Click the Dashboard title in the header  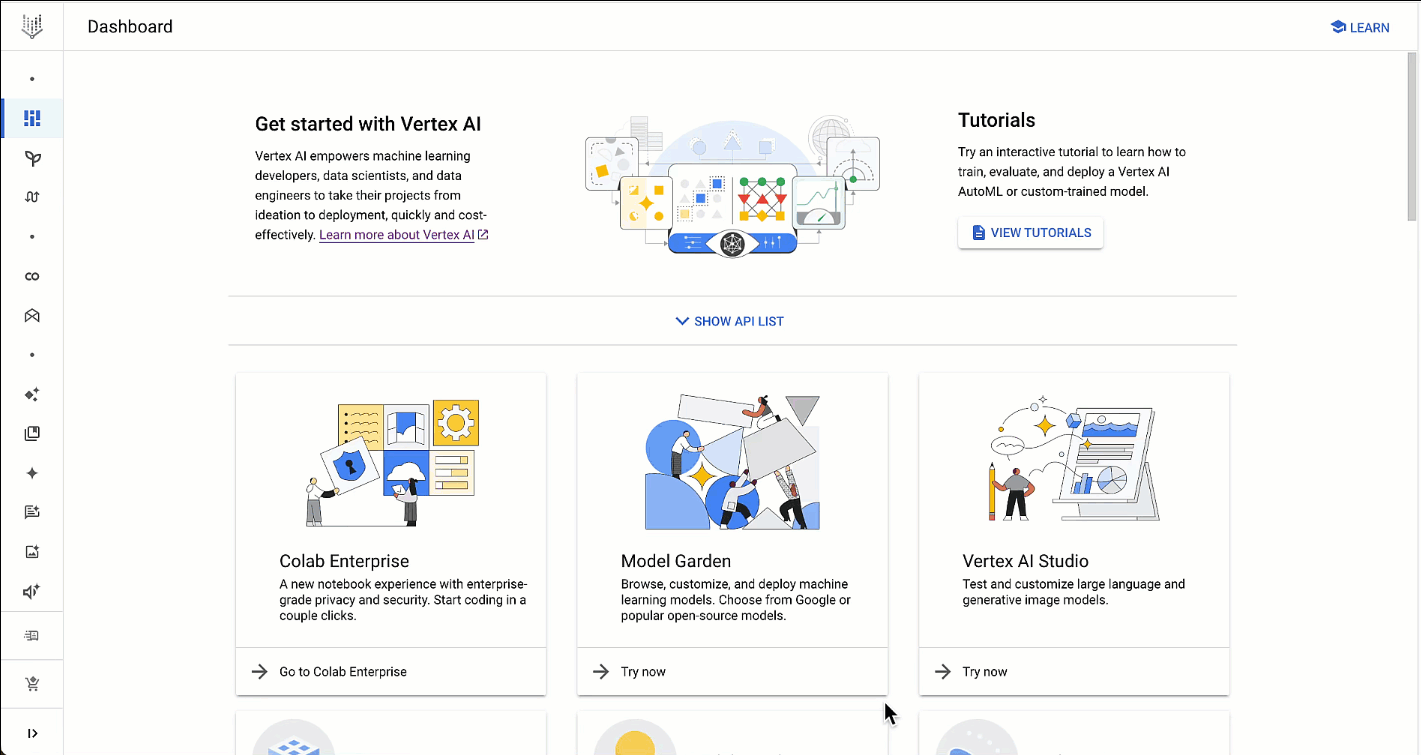pos(130,26)
